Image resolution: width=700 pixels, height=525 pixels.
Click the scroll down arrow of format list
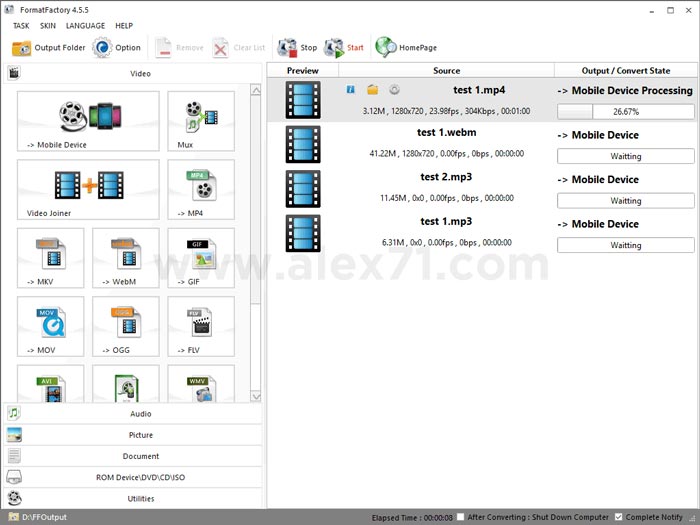tap(256, 396)
